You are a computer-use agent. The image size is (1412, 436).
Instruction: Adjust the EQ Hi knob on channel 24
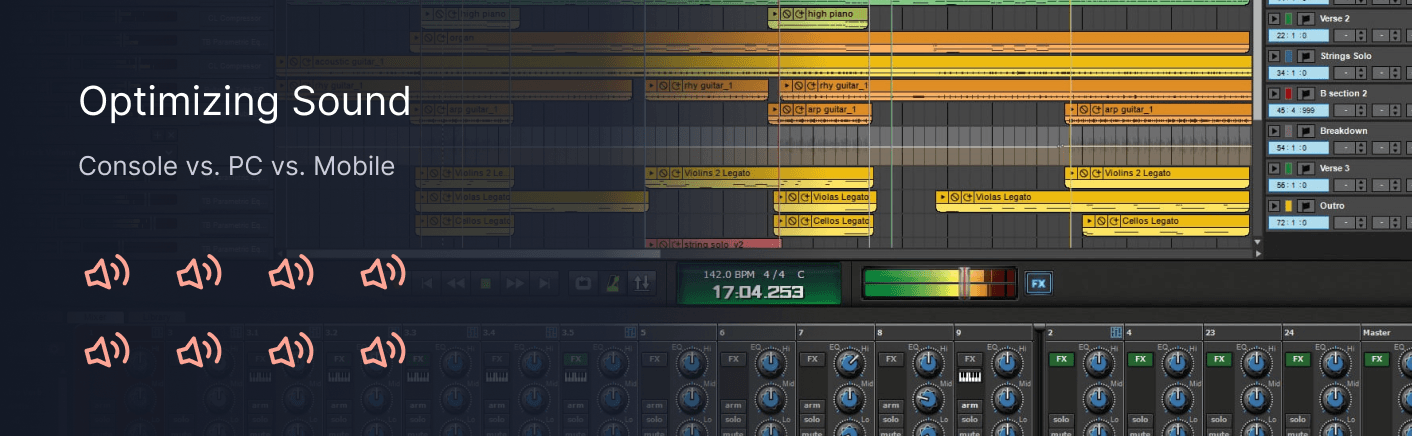pyautogui.click(x=1334, y=362)
